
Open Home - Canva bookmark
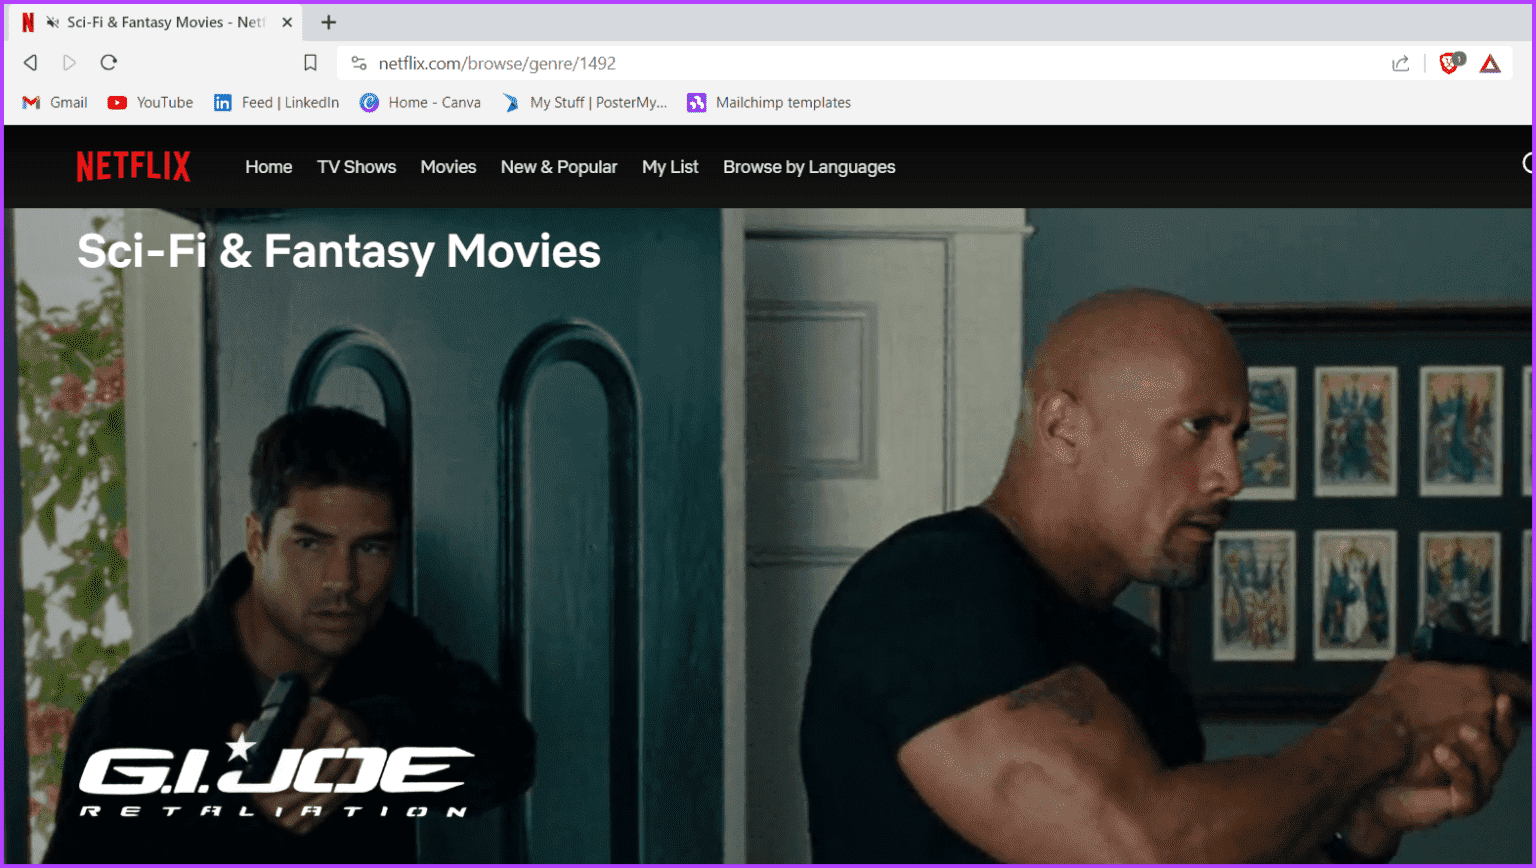coord(420,102)
